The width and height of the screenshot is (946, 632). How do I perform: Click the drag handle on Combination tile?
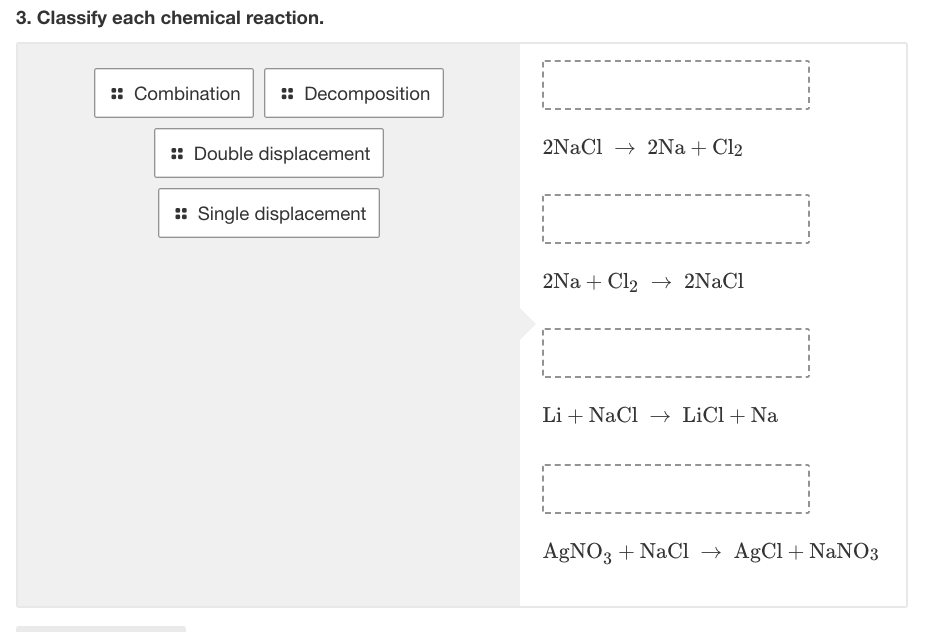tap(116, 93)
